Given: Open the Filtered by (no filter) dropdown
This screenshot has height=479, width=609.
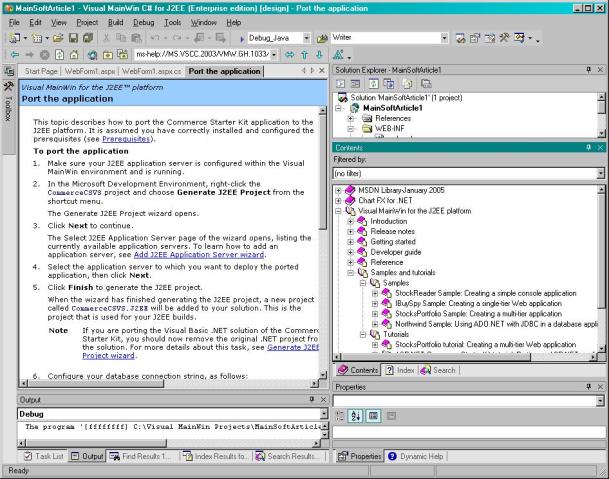Looking at the screenshot, I should click(x=601, y=173).
